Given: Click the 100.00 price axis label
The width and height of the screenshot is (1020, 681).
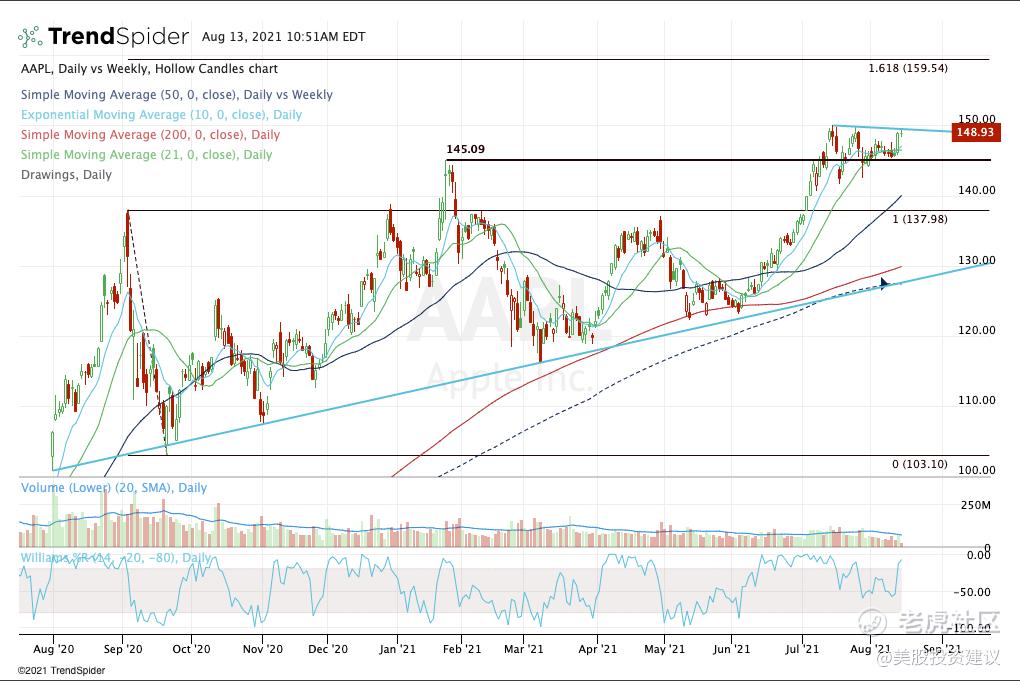Looking at the screenshot, I should click(x=977, y=470).
